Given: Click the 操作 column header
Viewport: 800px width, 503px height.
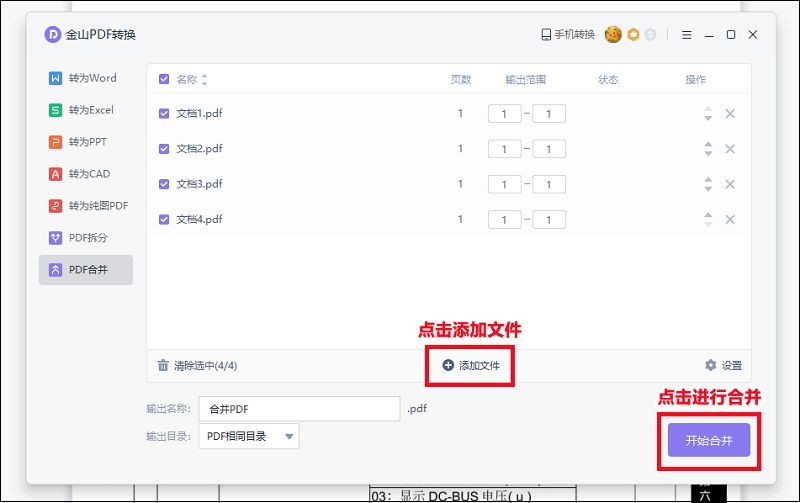Looking at the screenshot, I should pyautogui.click(x=695, y=80).
